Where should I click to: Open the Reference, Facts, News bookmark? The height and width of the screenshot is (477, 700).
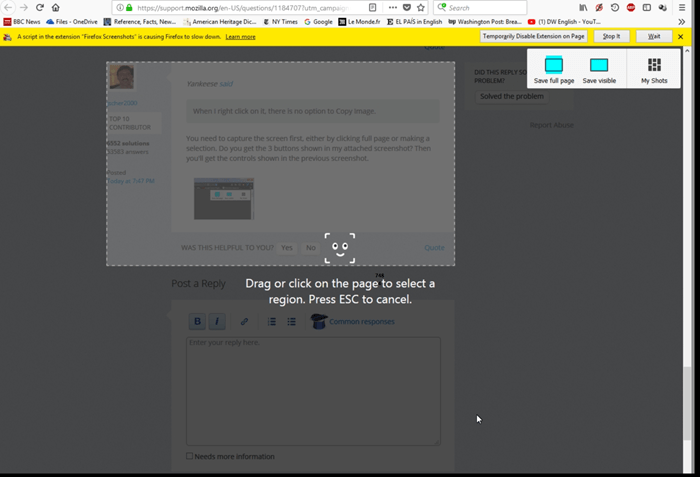pos(140,21)
